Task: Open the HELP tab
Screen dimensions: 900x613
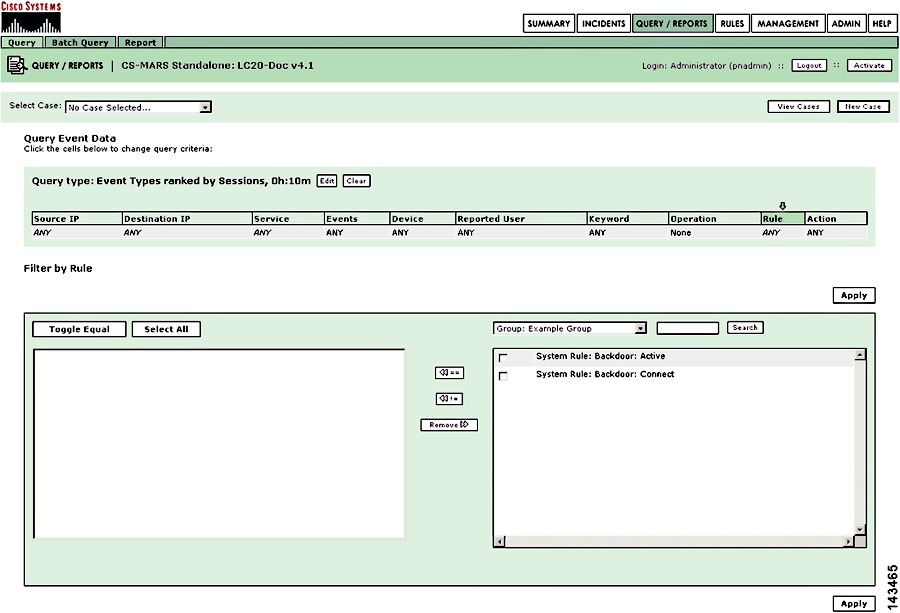Action: [x=882, y=24]
